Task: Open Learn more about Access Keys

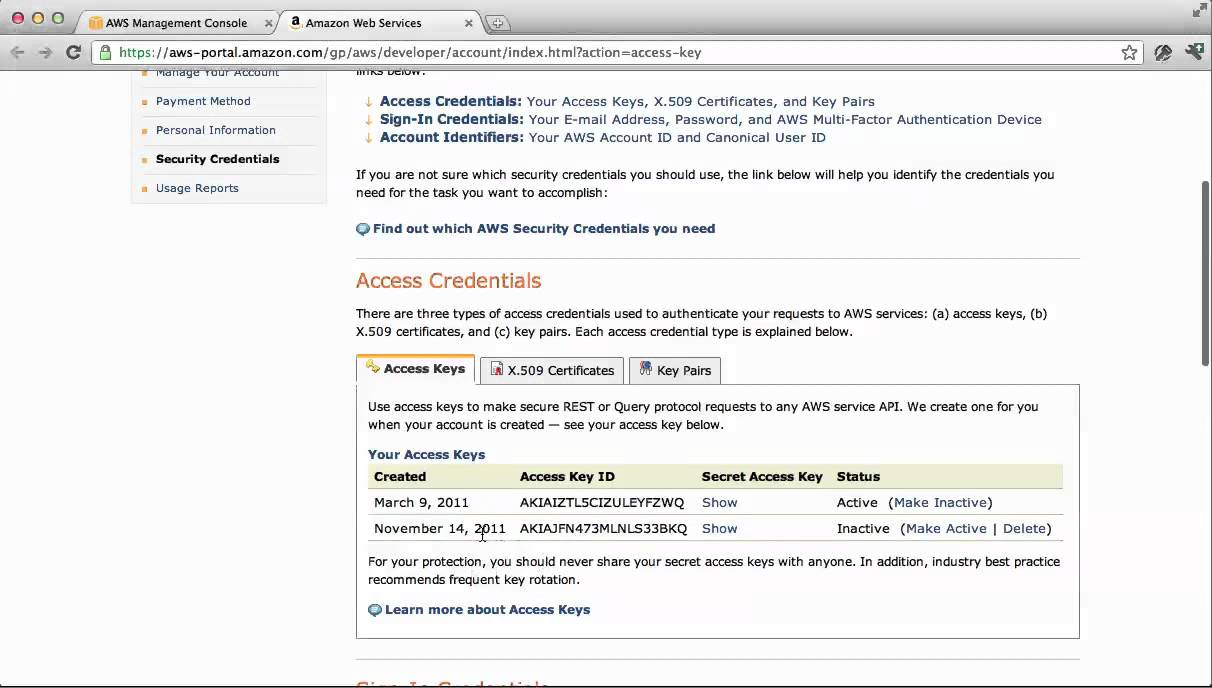Action: point(488,610)
